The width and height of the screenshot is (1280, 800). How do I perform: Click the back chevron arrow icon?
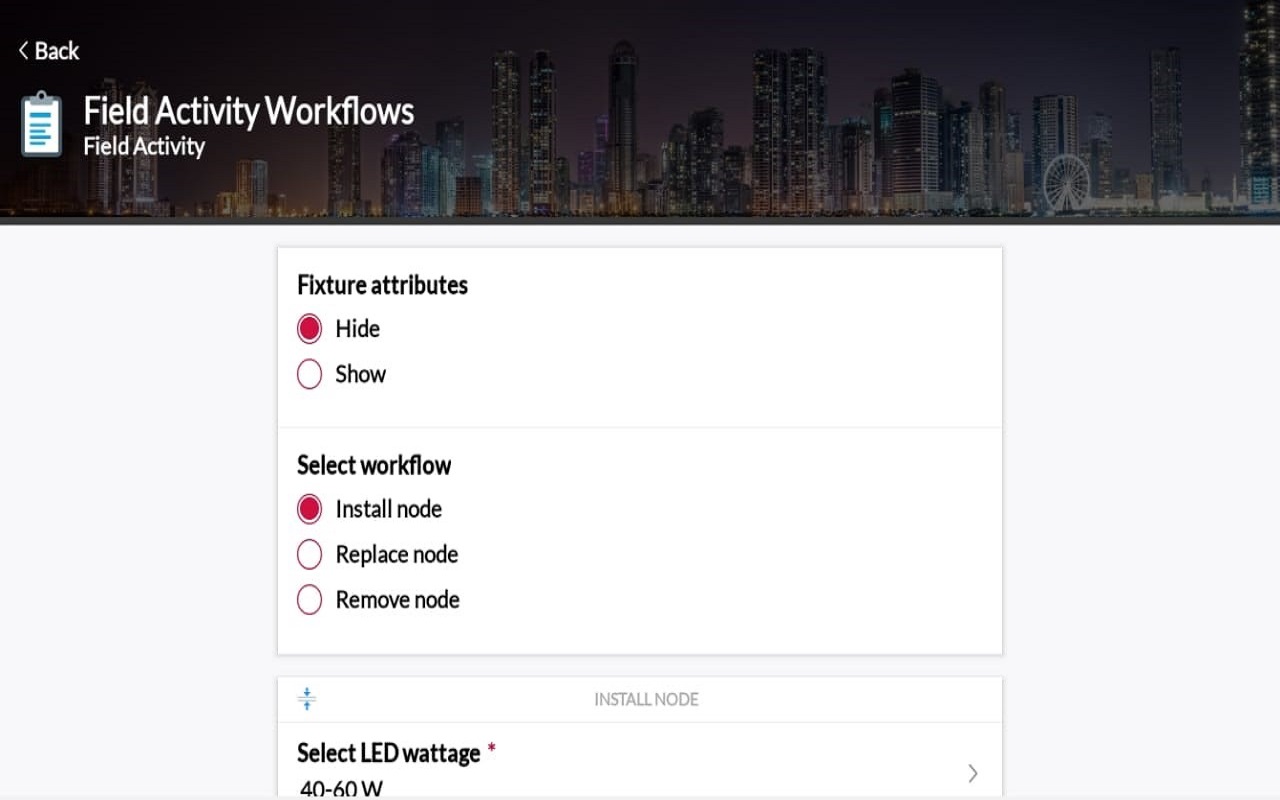coord(24,51)
